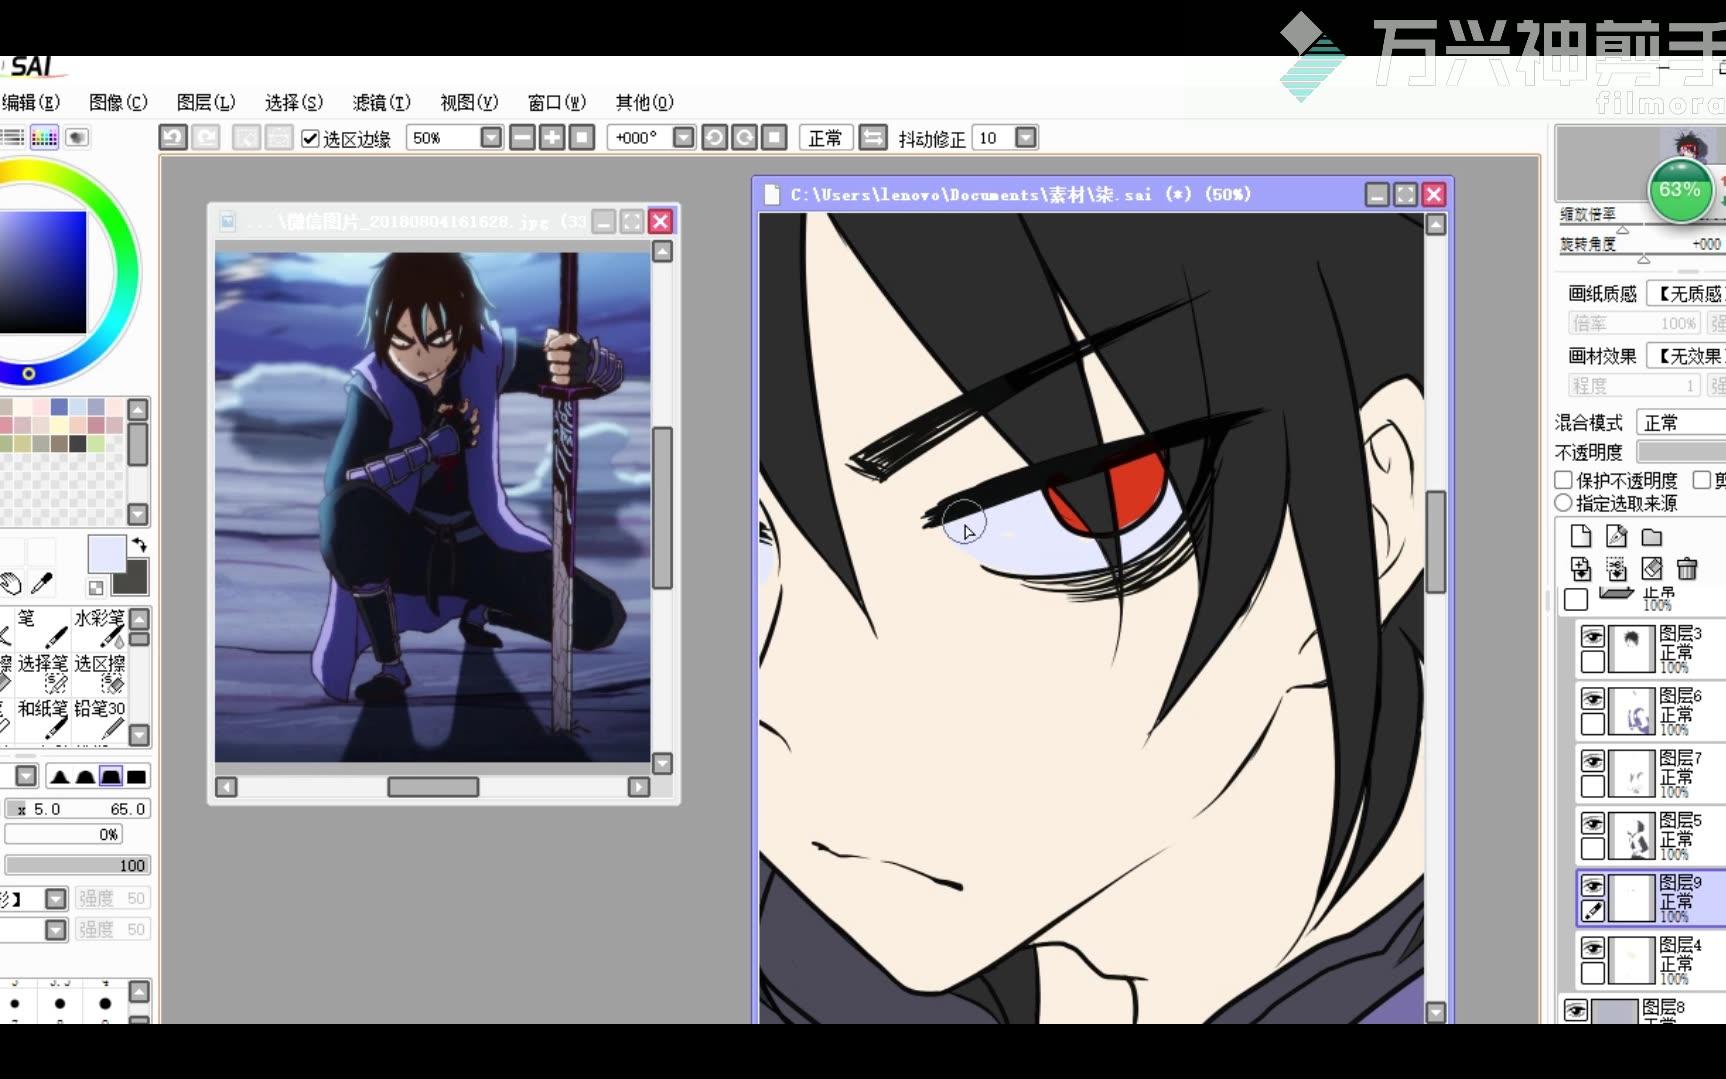Delete the selected layer with the trash icon
This screenshot has width=1726, height=1079.
[x=1687, y=569]
